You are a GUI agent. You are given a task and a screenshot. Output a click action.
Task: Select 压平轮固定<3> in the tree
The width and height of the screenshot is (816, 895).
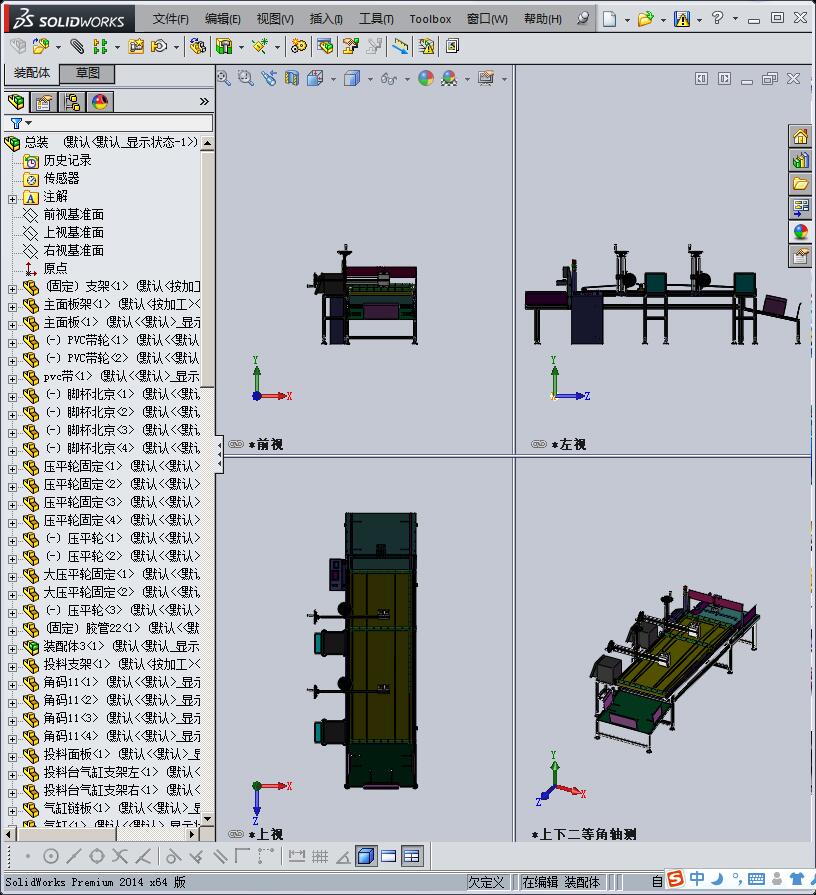click(122, 502)
